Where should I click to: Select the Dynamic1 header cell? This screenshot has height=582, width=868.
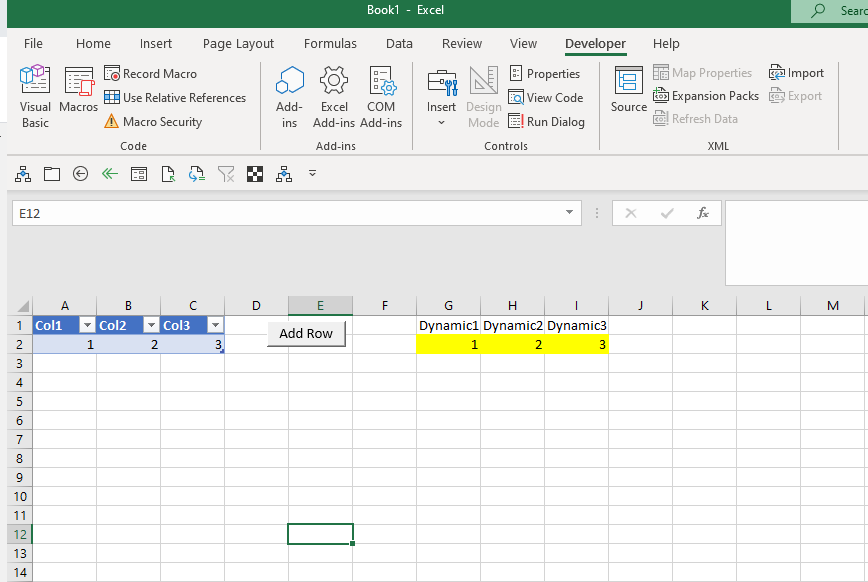tap(448, 325)
